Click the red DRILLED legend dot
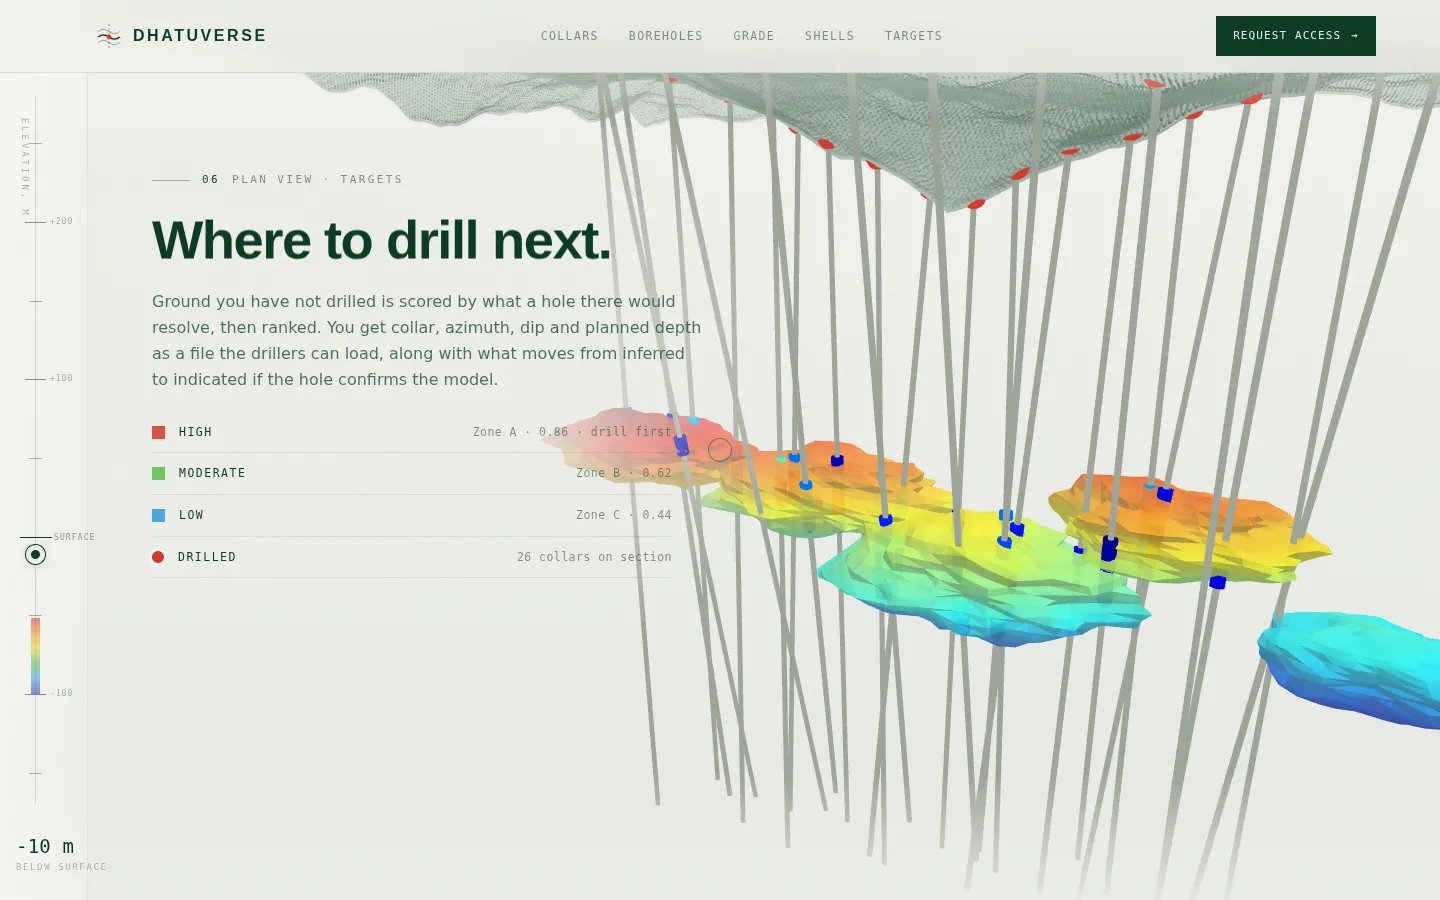Screen dimensions: 1440x900 point(158,557)
